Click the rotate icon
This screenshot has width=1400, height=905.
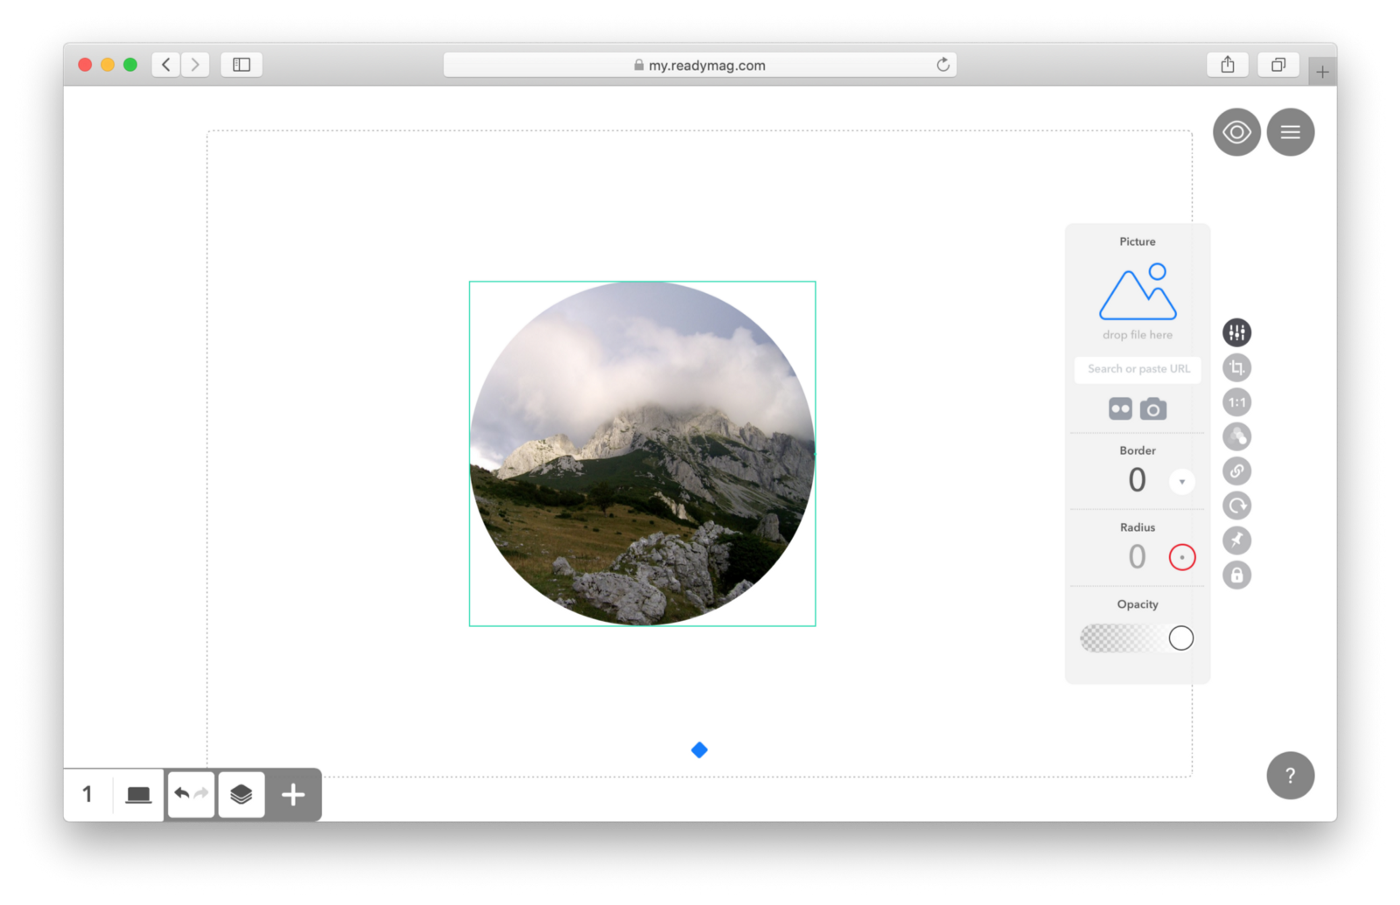coord(1237,506)
